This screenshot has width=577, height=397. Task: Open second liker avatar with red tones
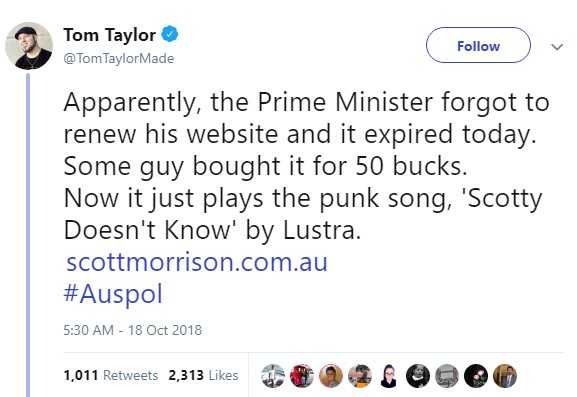coord(302,376)
